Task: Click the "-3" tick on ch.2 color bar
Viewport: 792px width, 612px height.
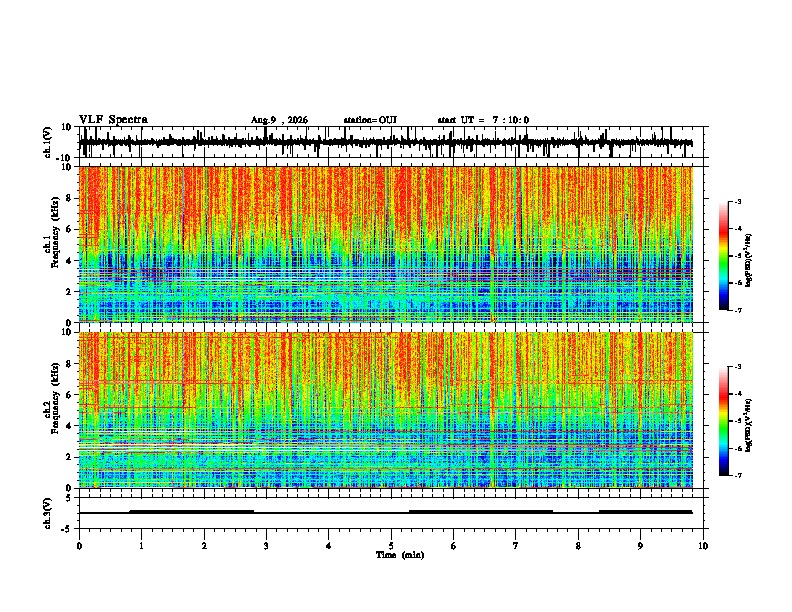Action: pyautogui.click(x=737, y=367)
